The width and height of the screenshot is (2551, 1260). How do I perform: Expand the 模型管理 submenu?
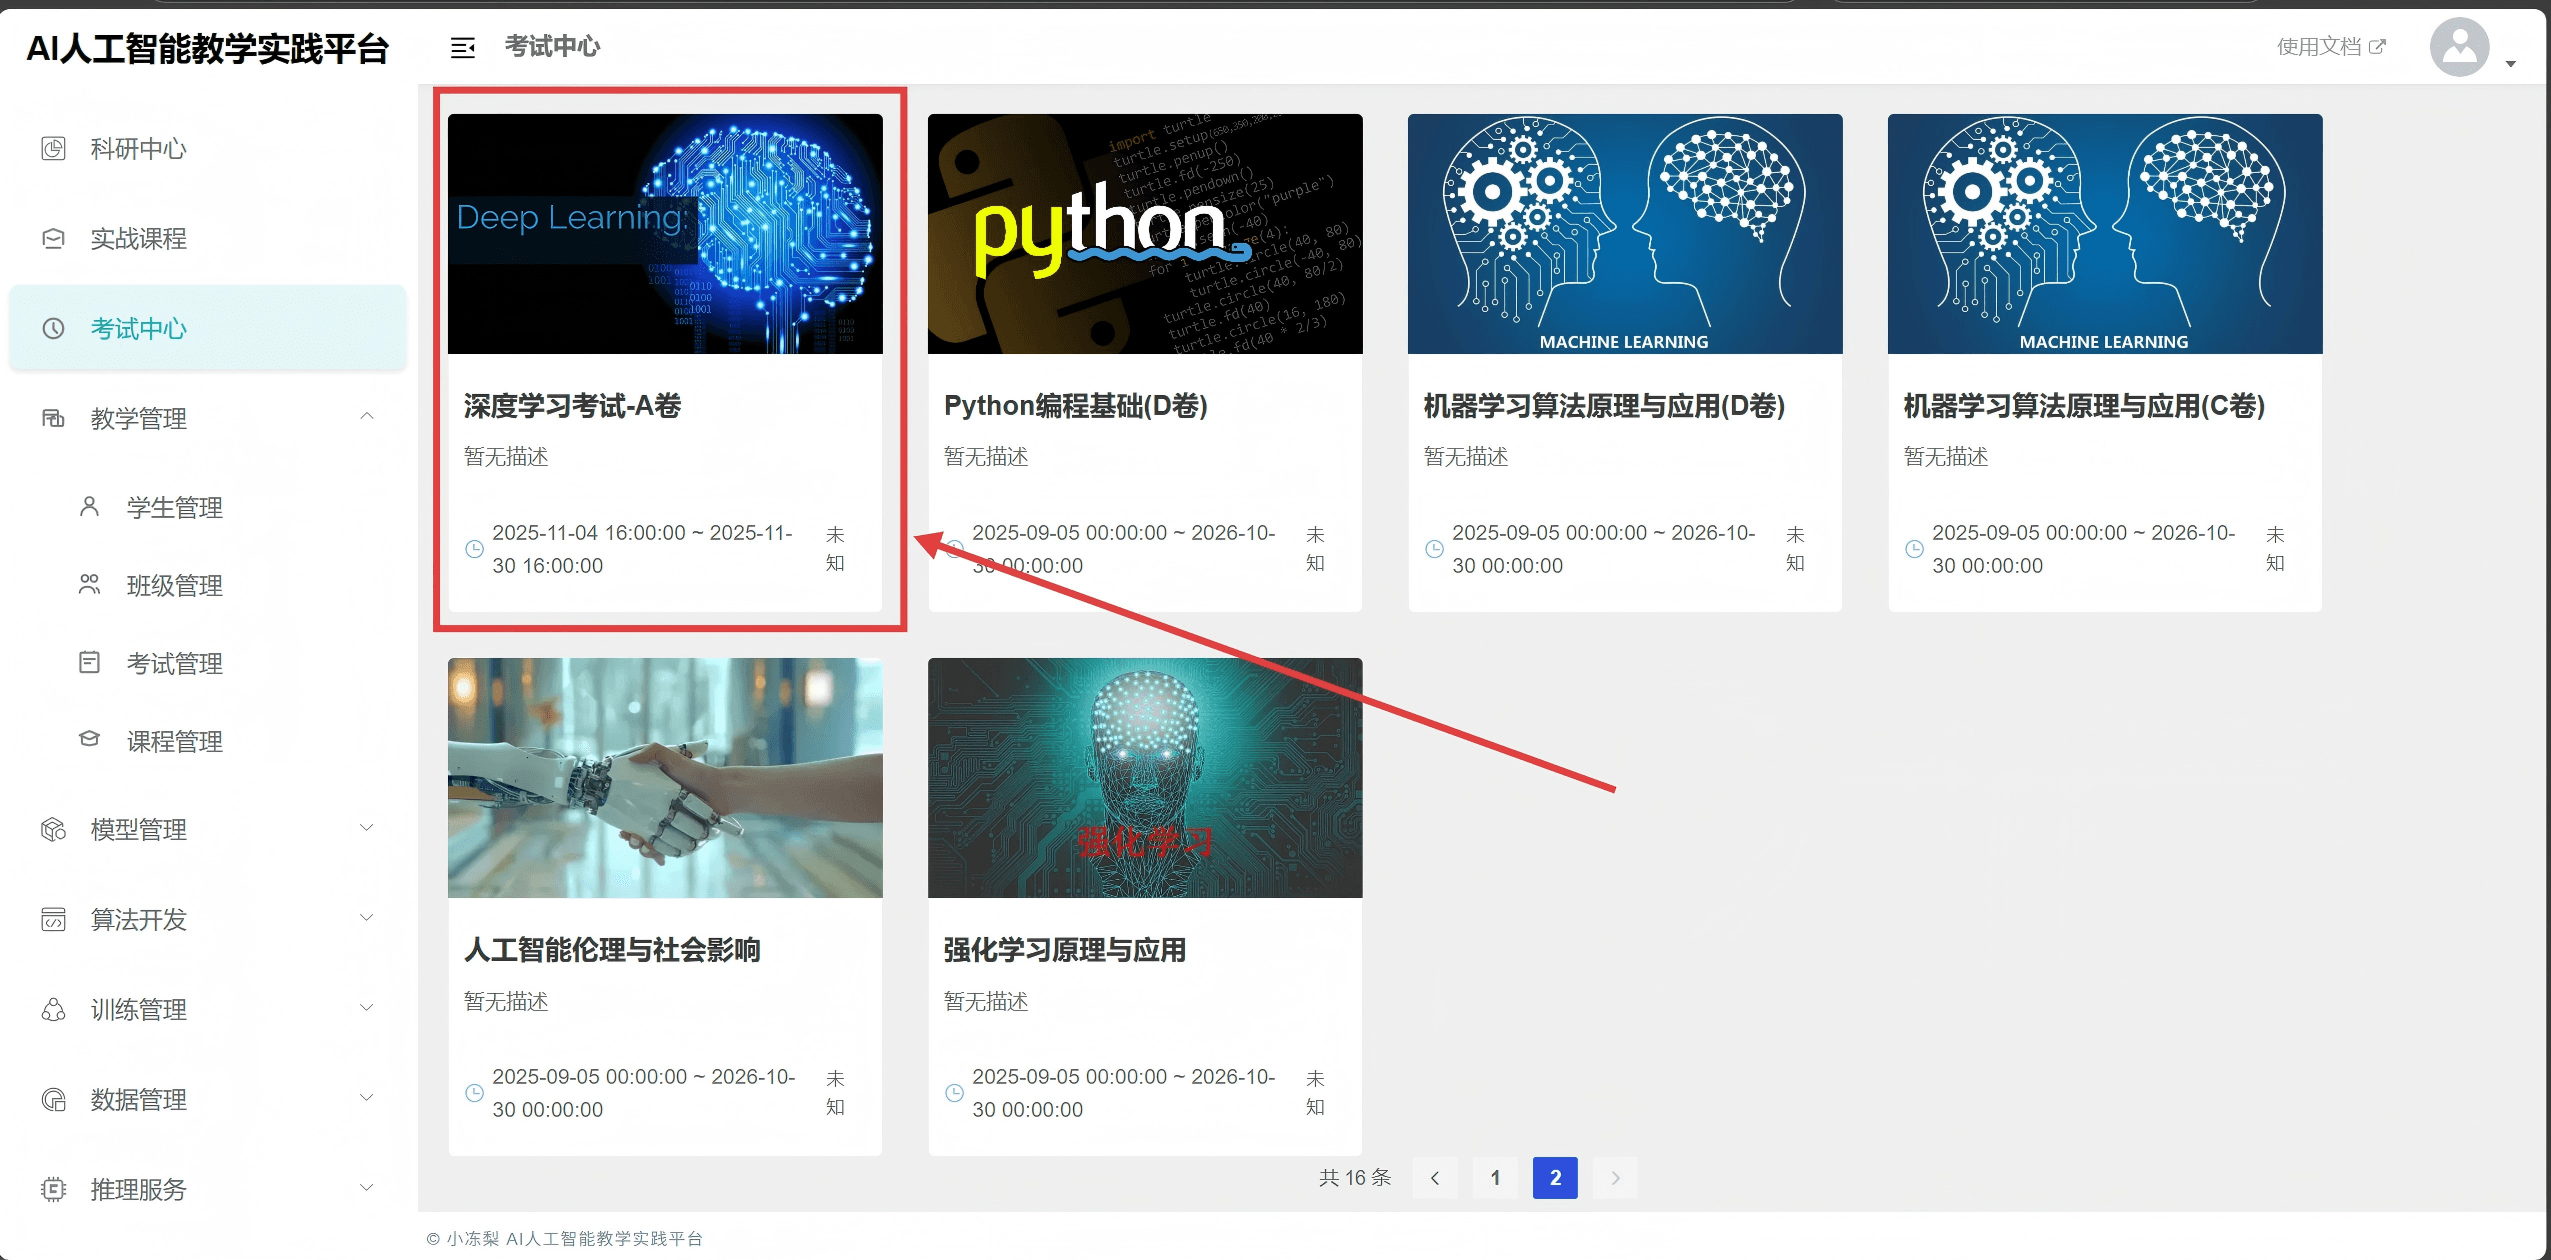(367, 828)
